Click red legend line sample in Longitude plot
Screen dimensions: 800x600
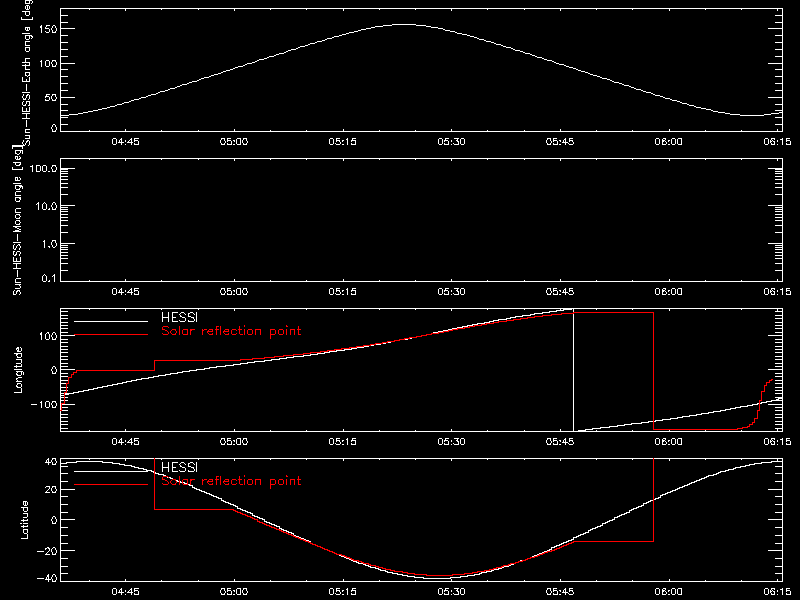coord(111,335)
